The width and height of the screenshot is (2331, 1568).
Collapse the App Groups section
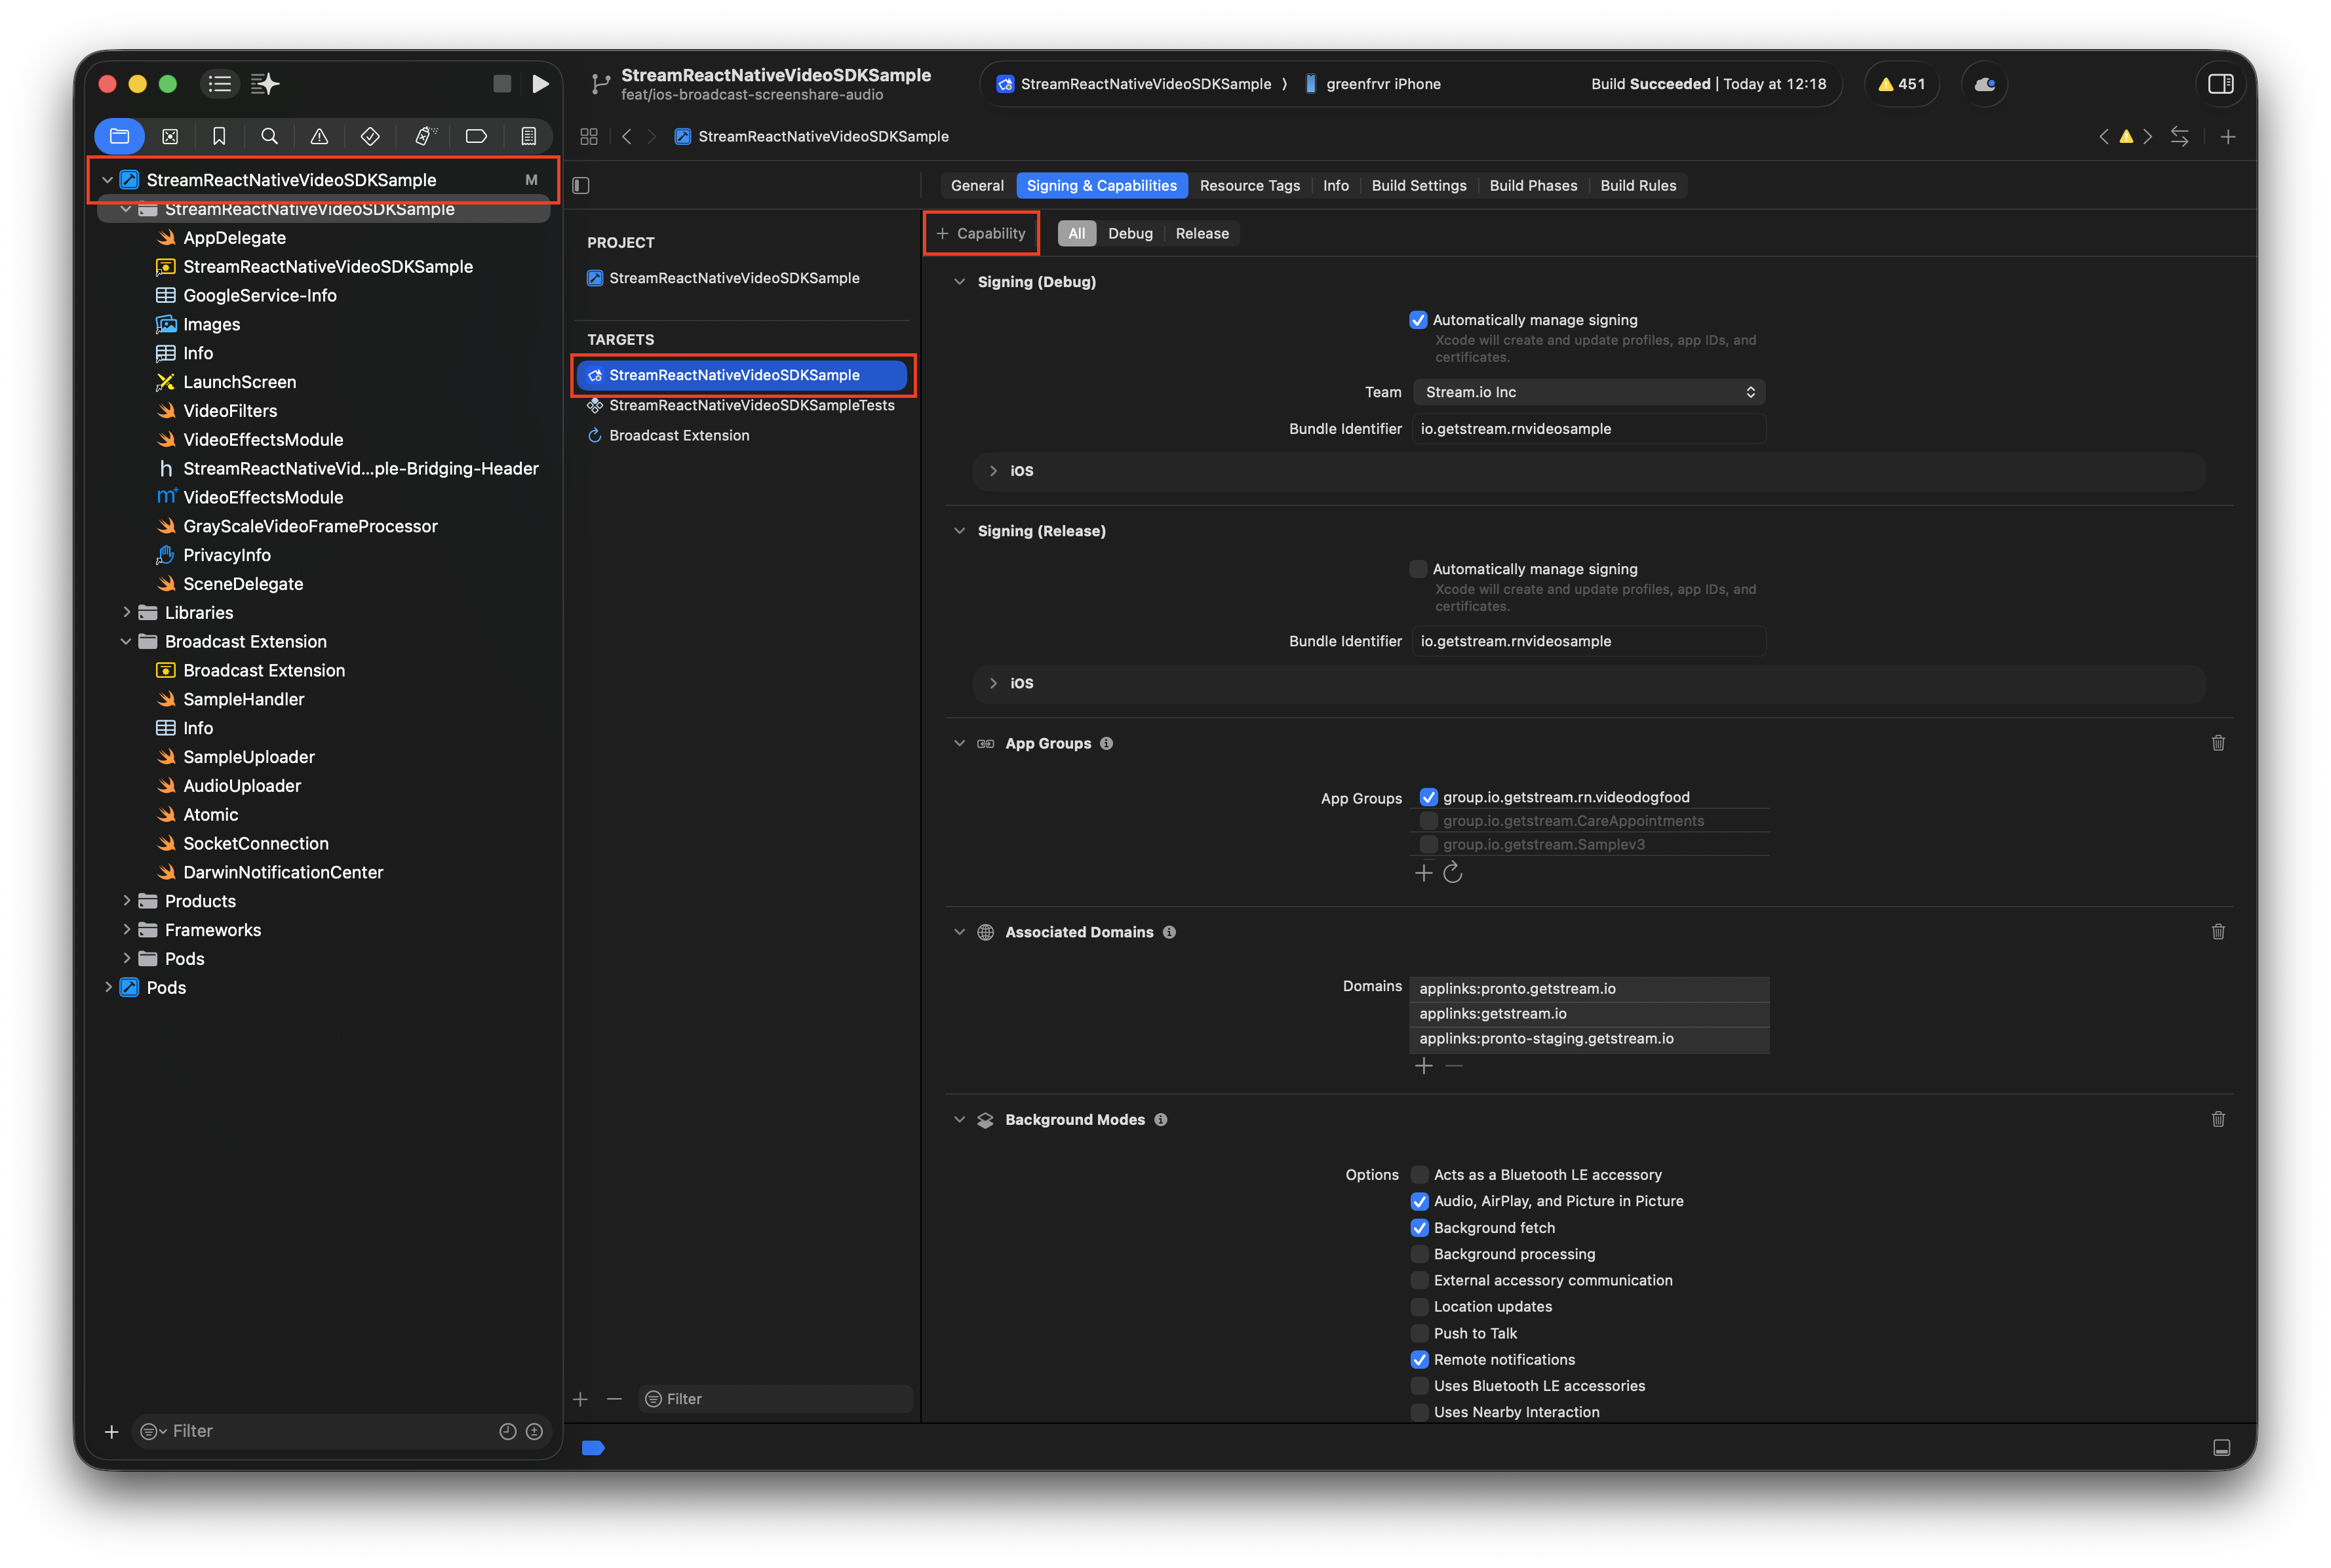click(x=959, y=743)
